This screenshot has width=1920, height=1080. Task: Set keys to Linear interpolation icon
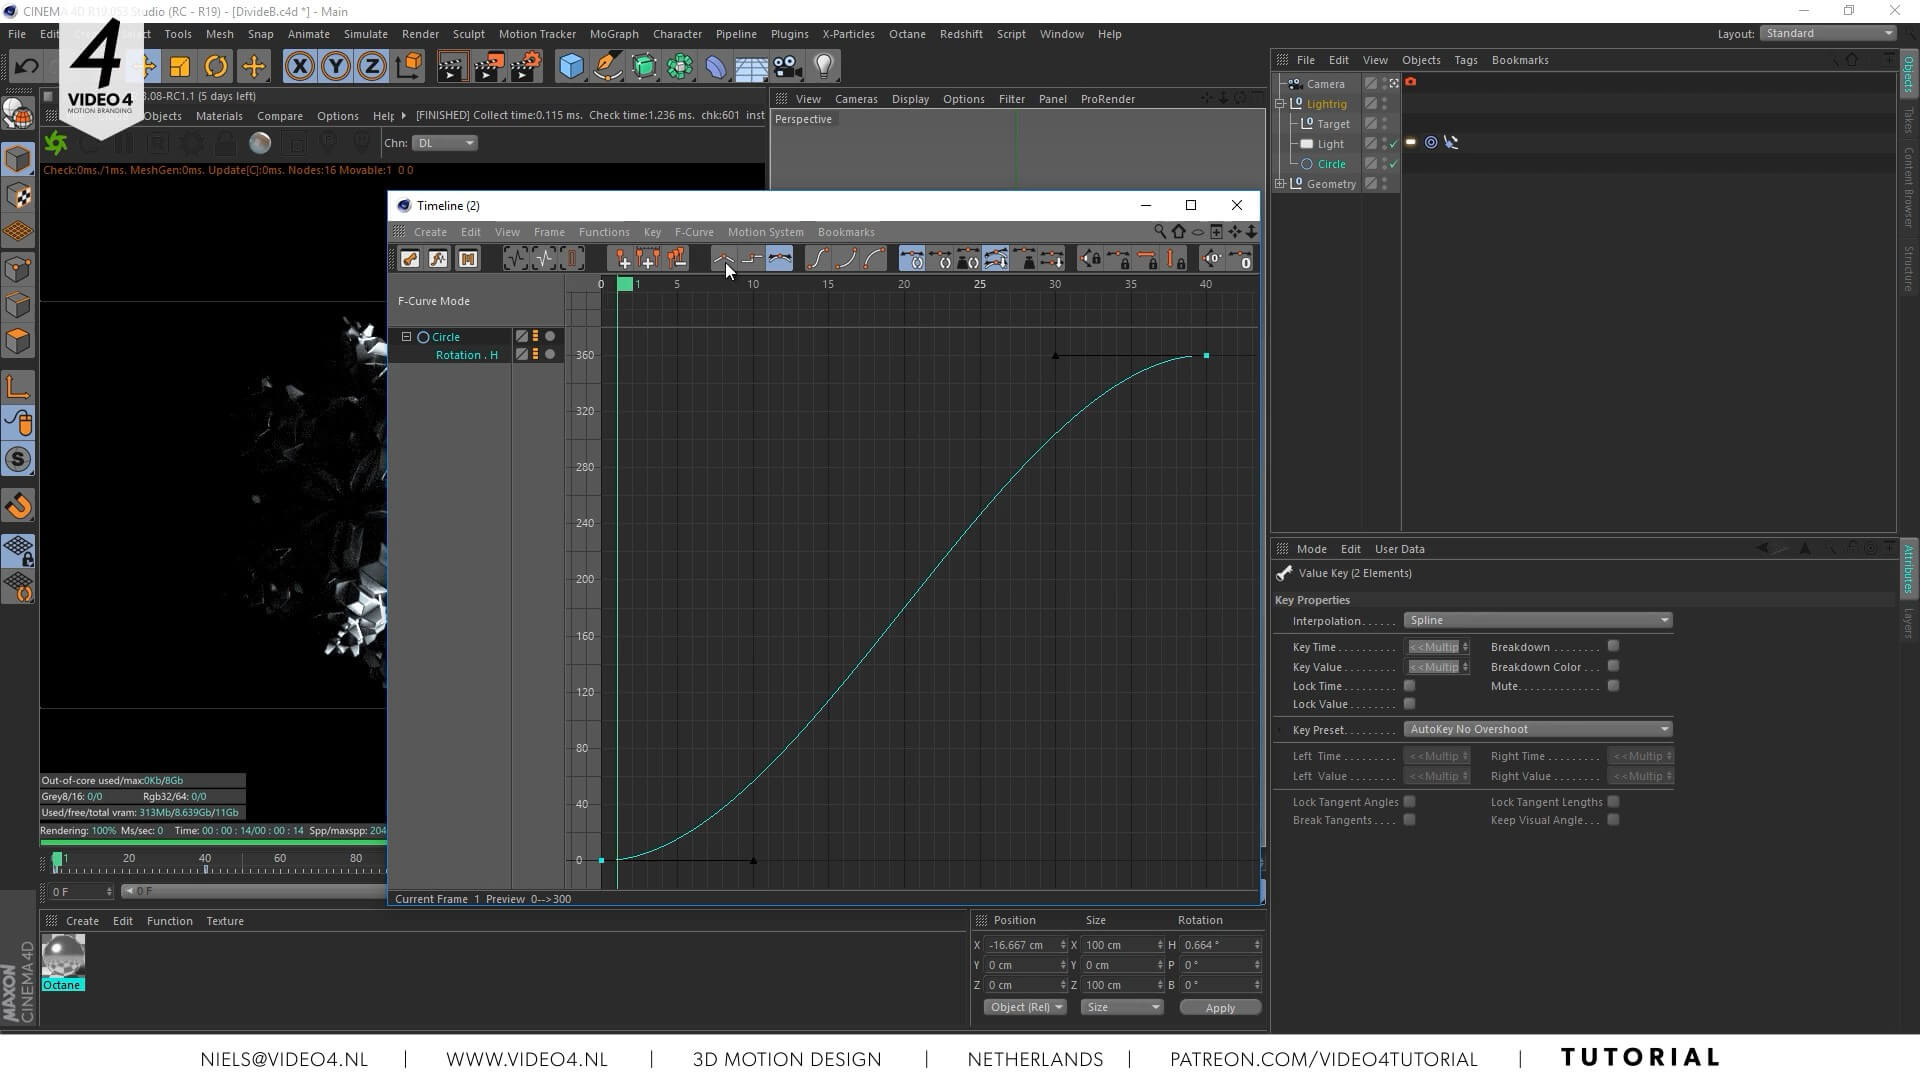click(x=723, y=259)
